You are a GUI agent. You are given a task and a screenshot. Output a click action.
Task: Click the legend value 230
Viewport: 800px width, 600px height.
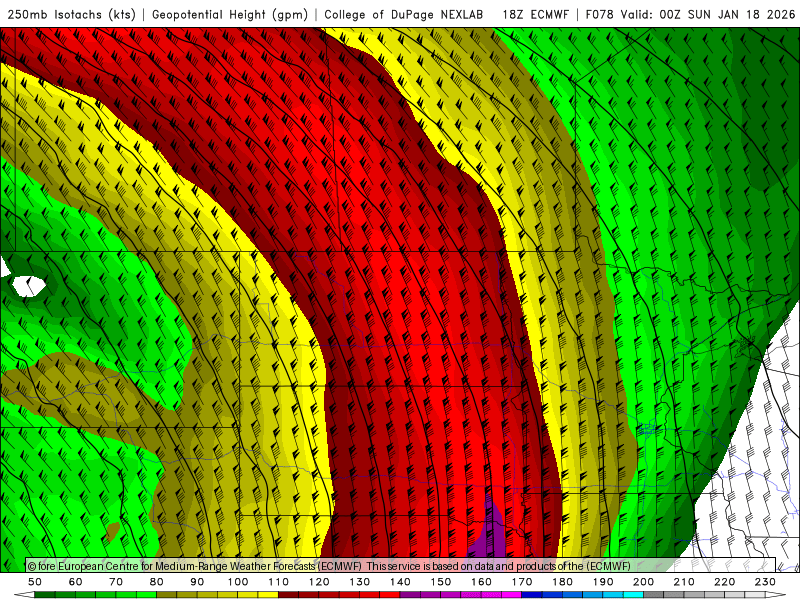(765, 582)
